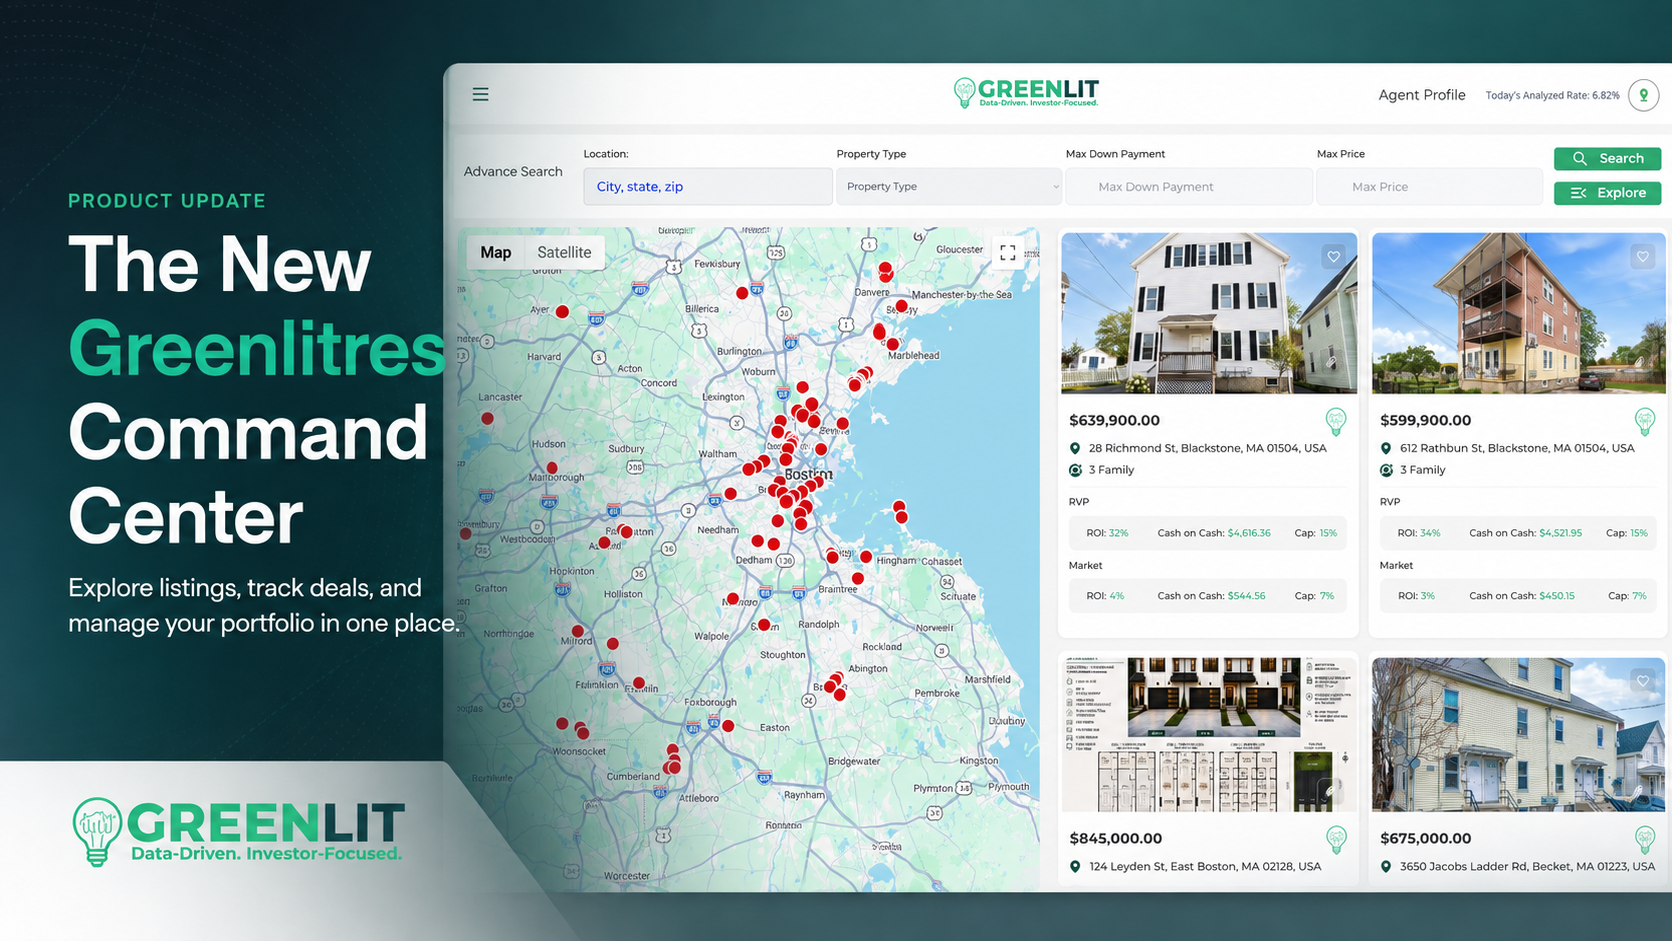Favorite the 28 Richmond St listing
Screen dimensions: 1672x941
1333,257
